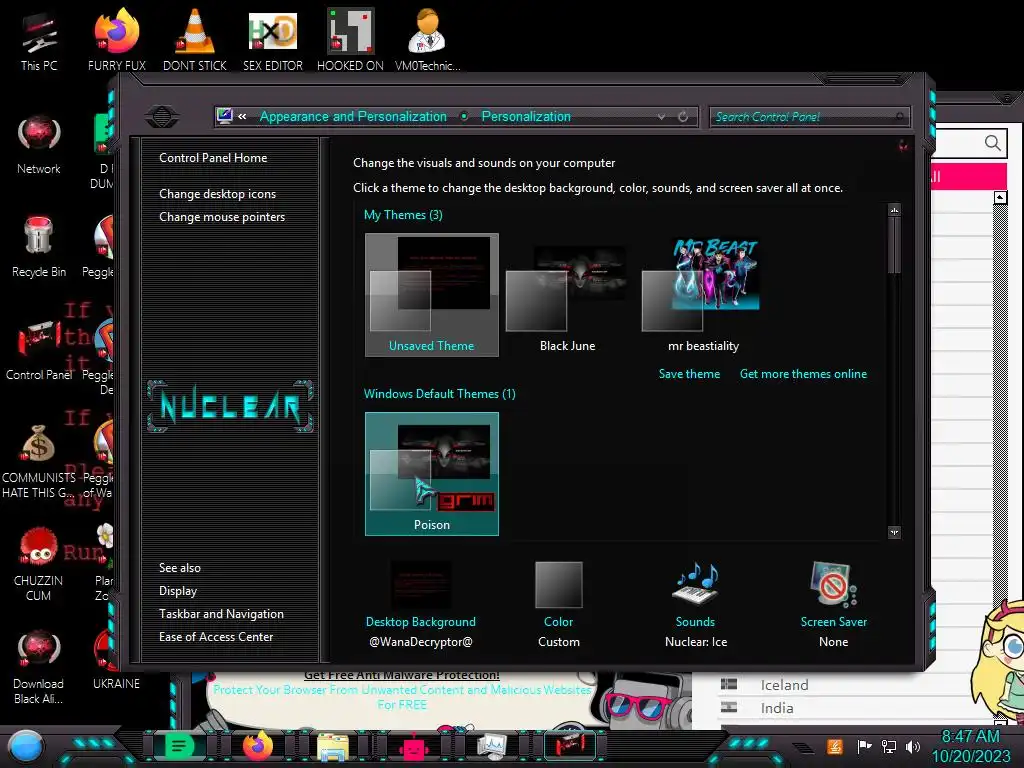
Task: Open the monitor graph taskbar app
Action: coord(491,746)
